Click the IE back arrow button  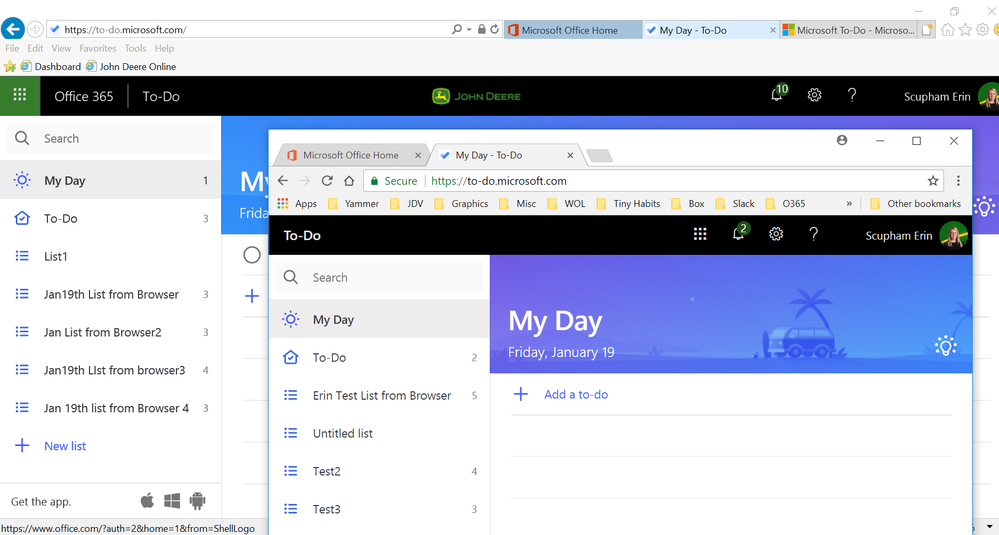13,29
